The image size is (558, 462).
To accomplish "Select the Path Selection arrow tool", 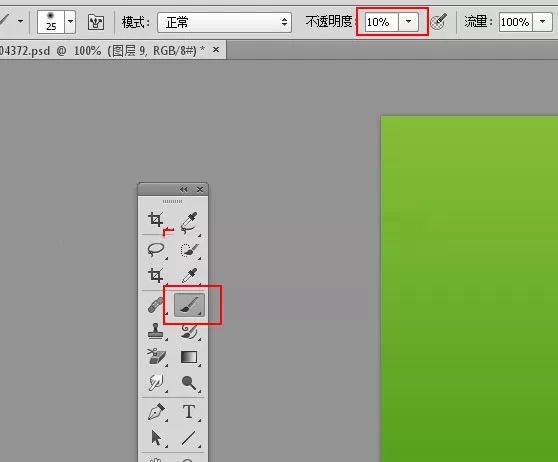I will [x=156, y=438].
